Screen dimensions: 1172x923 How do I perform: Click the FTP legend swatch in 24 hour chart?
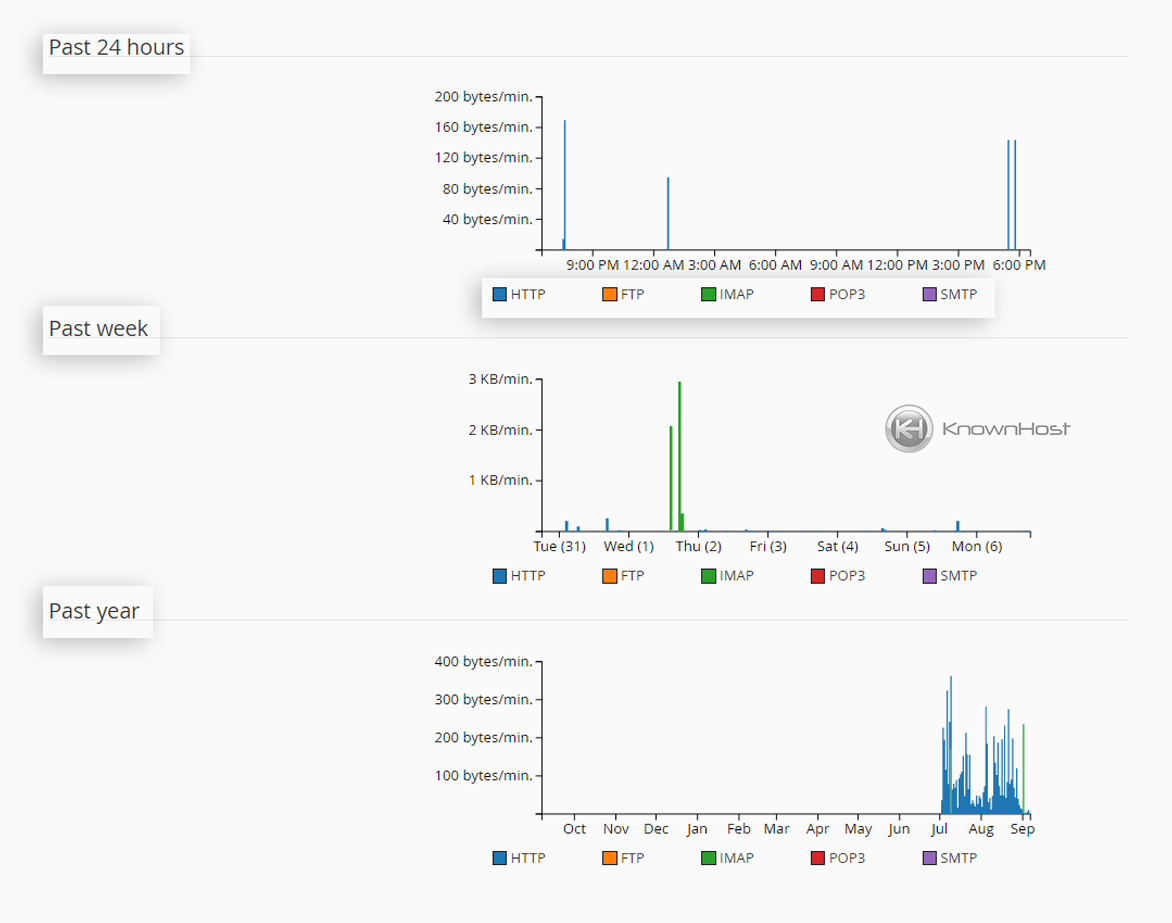tap(610, 294)
